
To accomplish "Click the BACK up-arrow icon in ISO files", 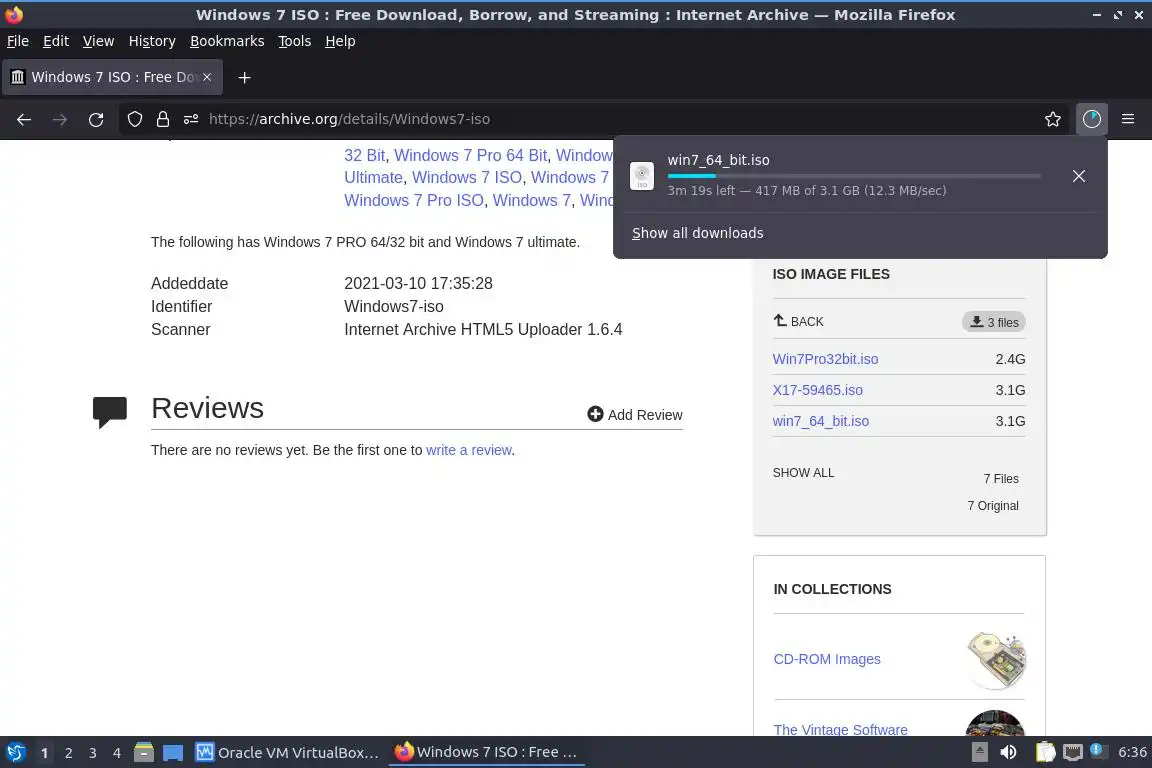I will coord(780,320).
